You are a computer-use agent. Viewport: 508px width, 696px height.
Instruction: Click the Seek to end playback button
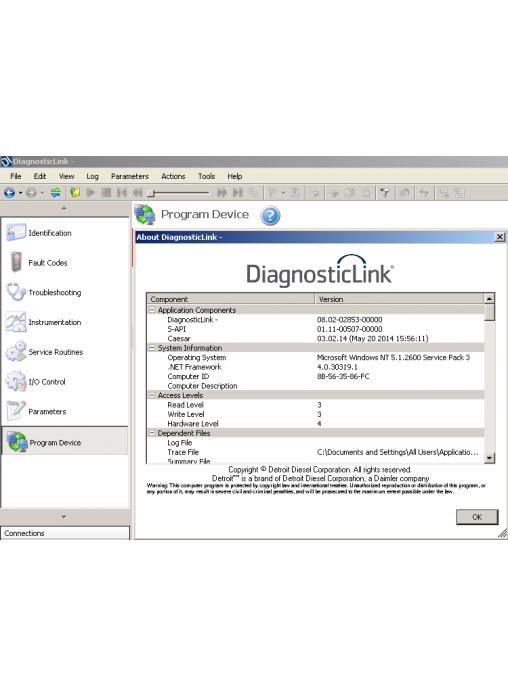(x=238, y=193)
